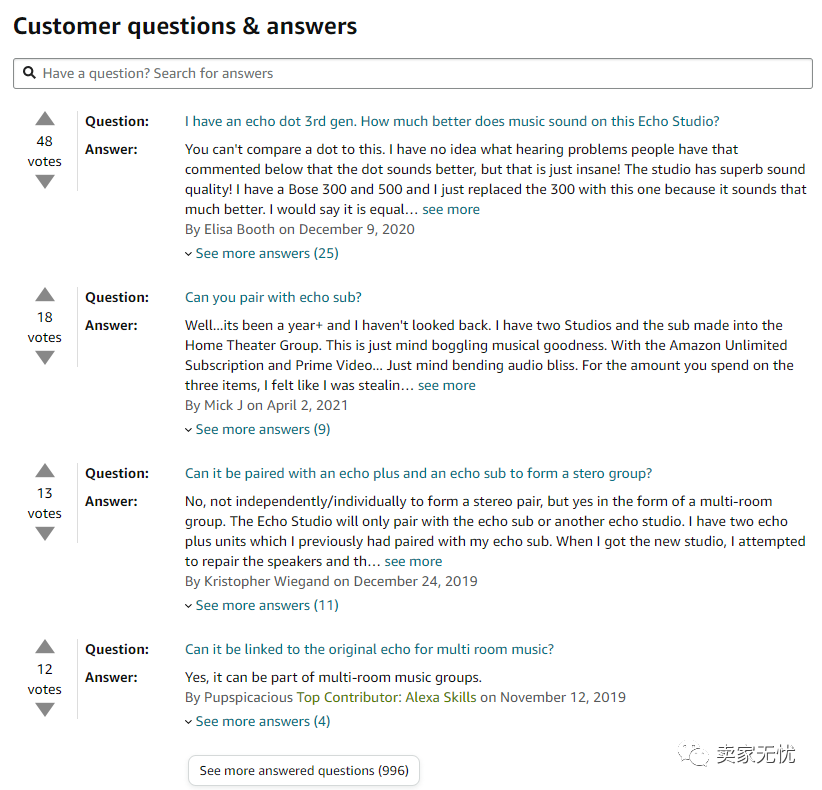This screenshot has width=822, height=790.
Task: Upvote the multi room music question
Action: (45, 647)
